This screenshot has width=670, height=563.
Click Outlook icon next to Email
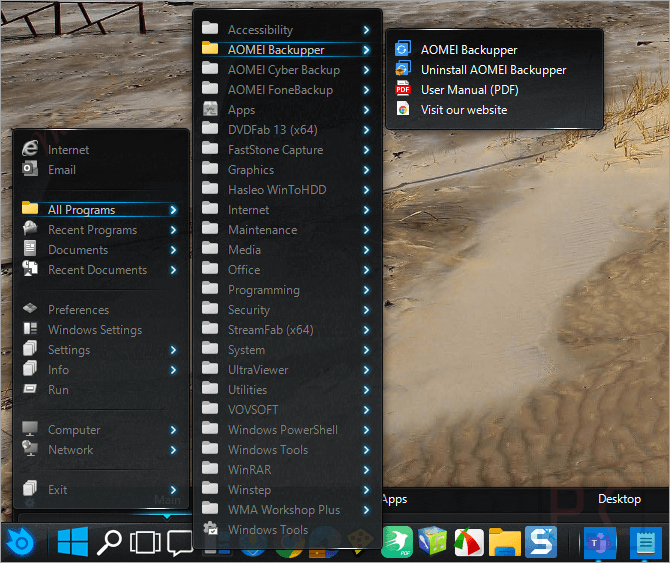click(x=30, y=169)
